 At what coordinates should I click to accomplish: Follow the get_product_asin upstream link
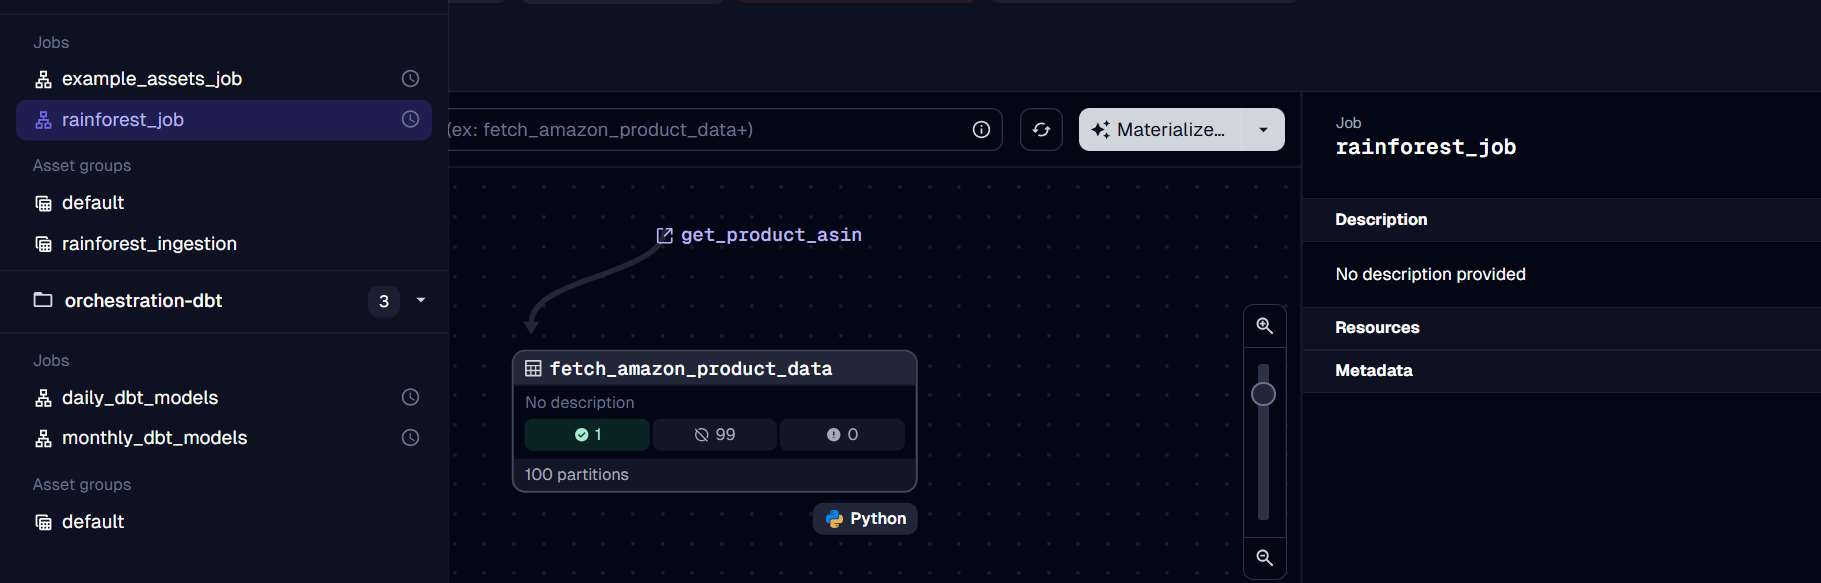point(770,235)
